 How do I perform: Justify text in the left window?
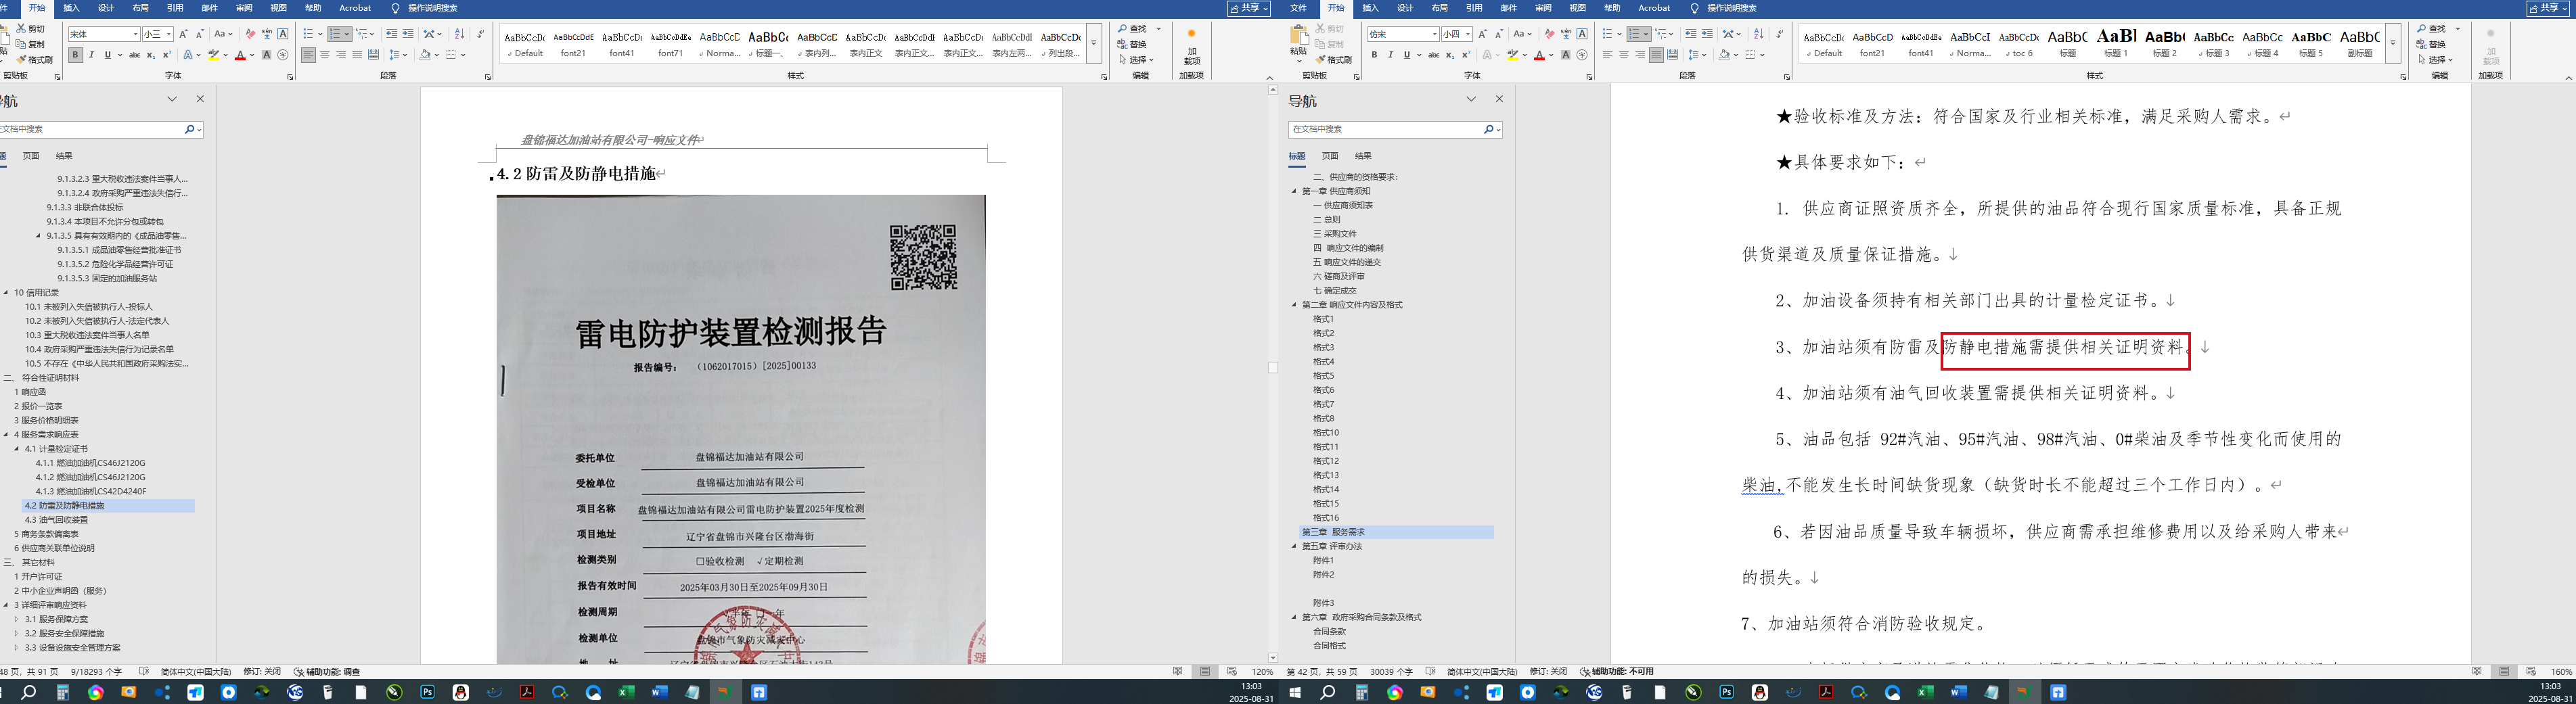357,55
